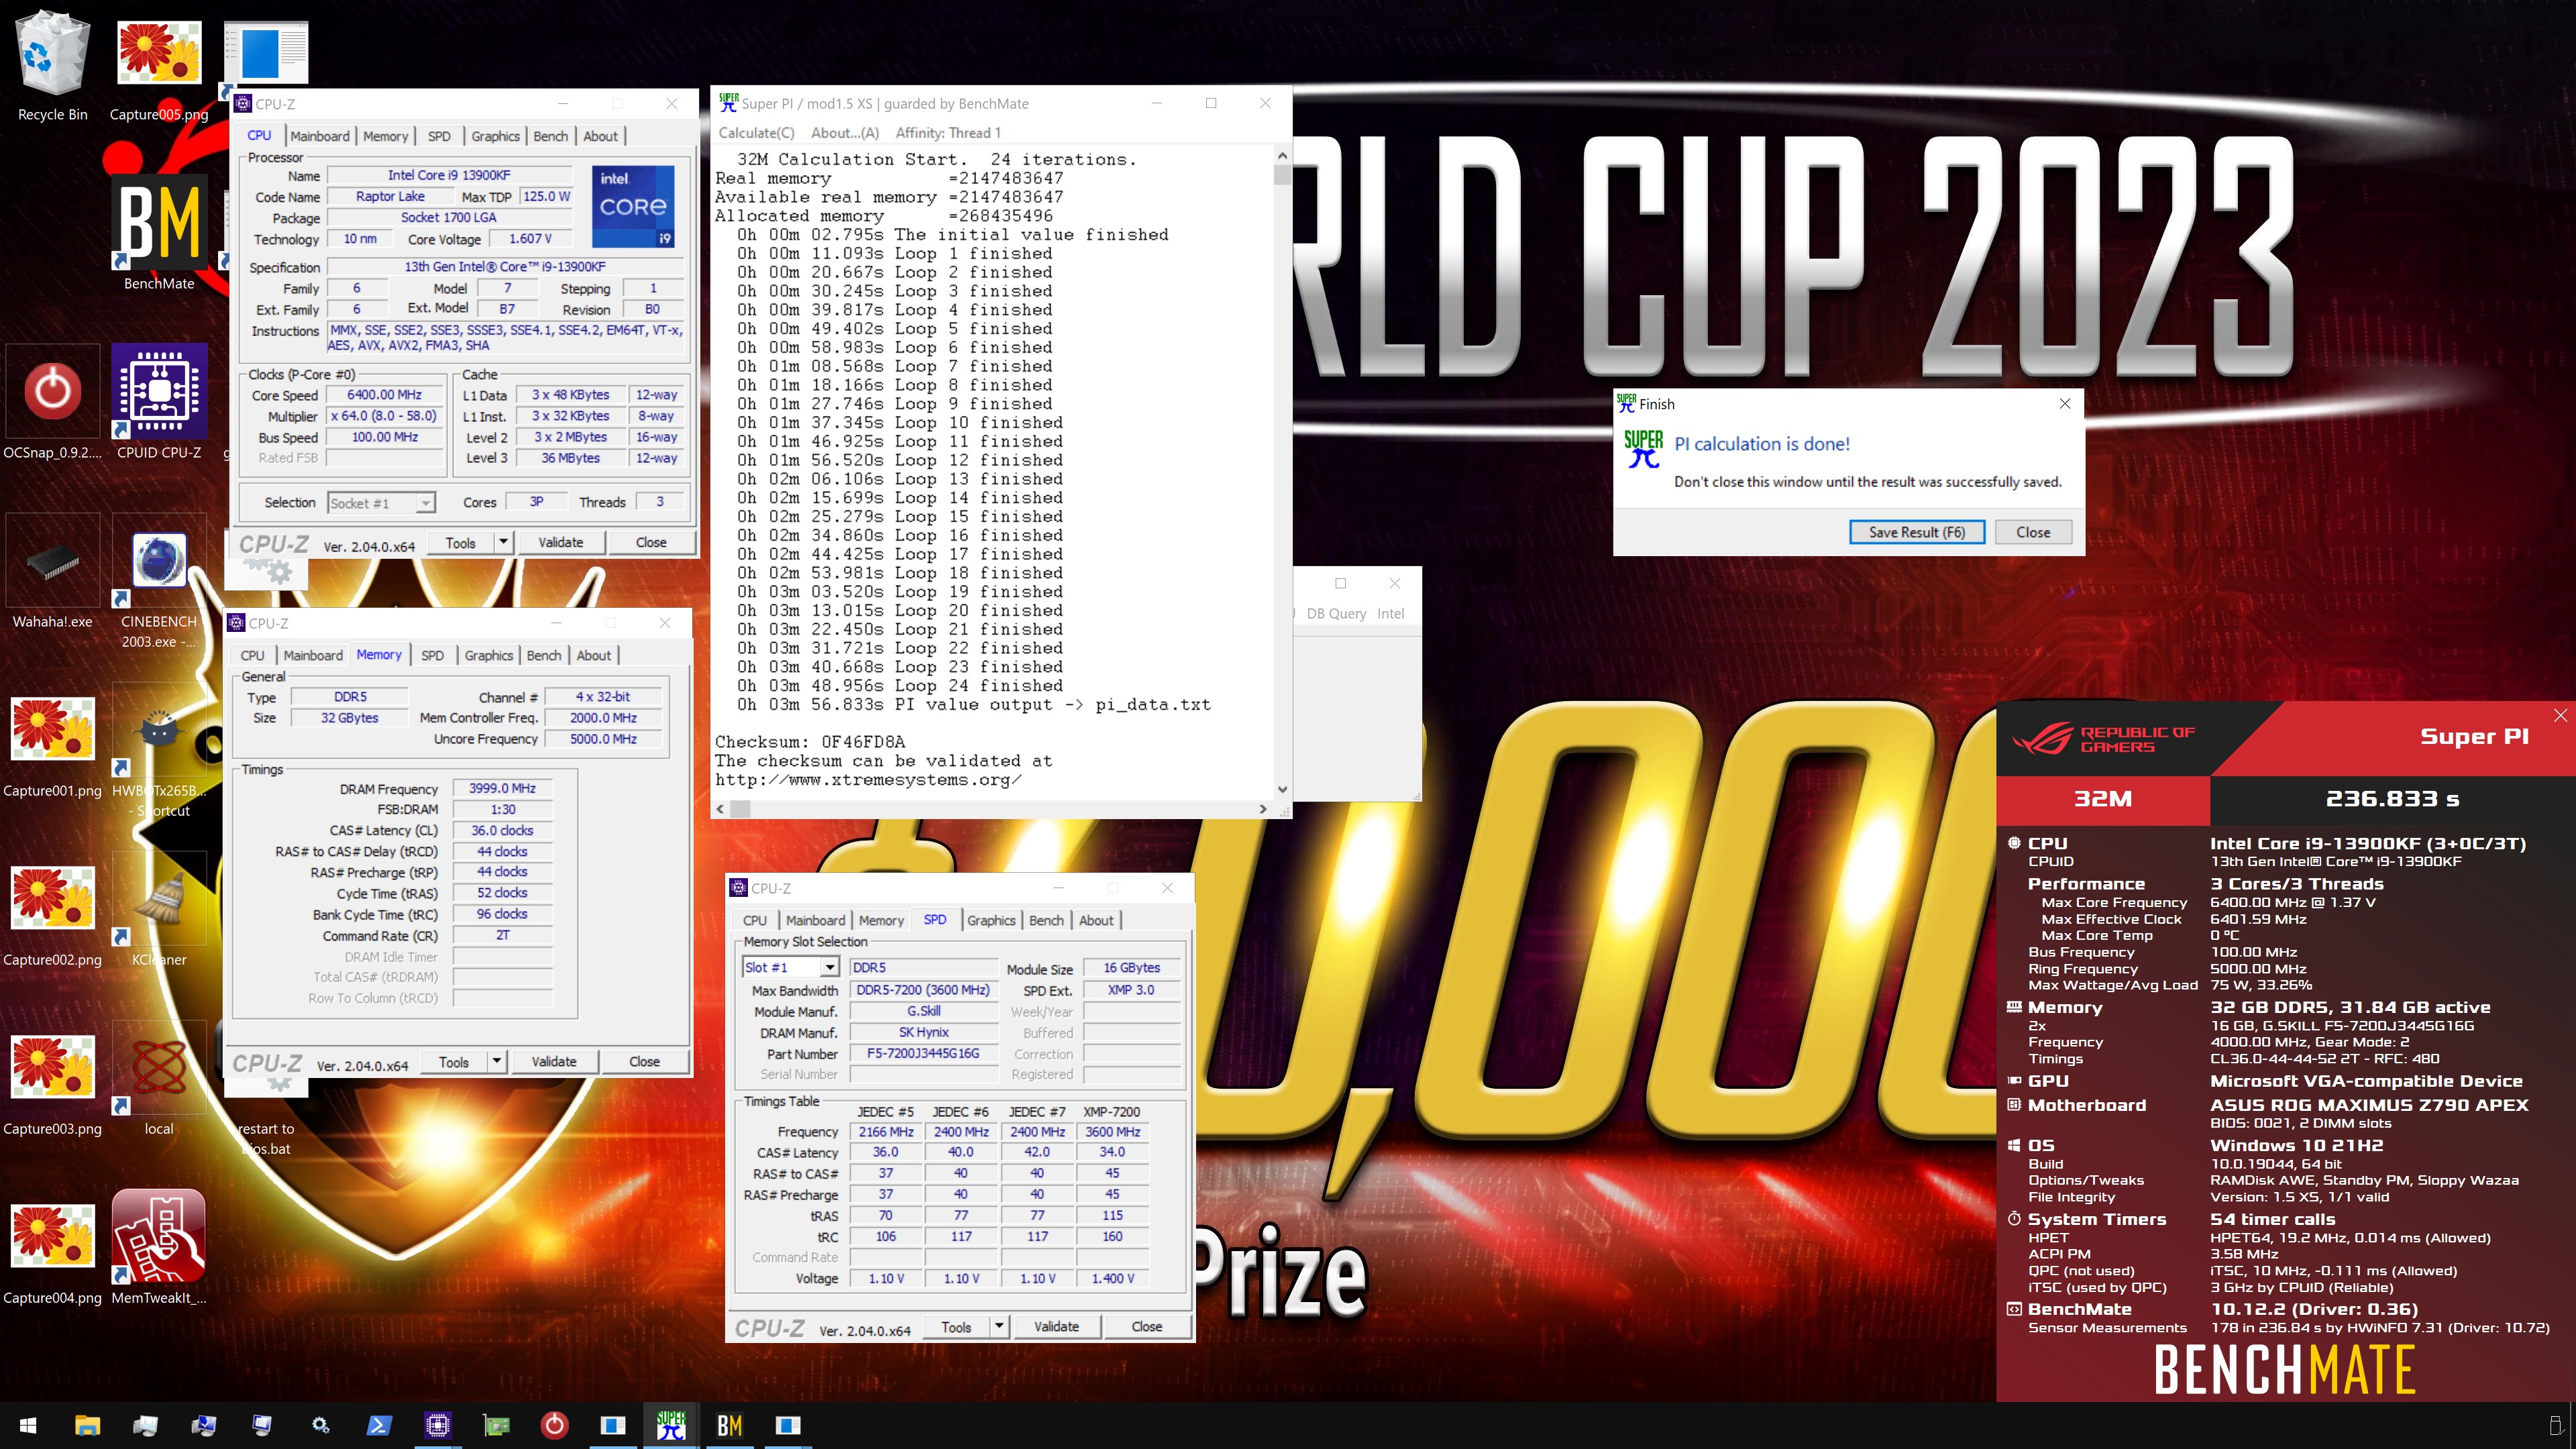2576x1449 pixels.
Task: Open the Calculate(C) menu in Super PI
Action: click(756, 133)
